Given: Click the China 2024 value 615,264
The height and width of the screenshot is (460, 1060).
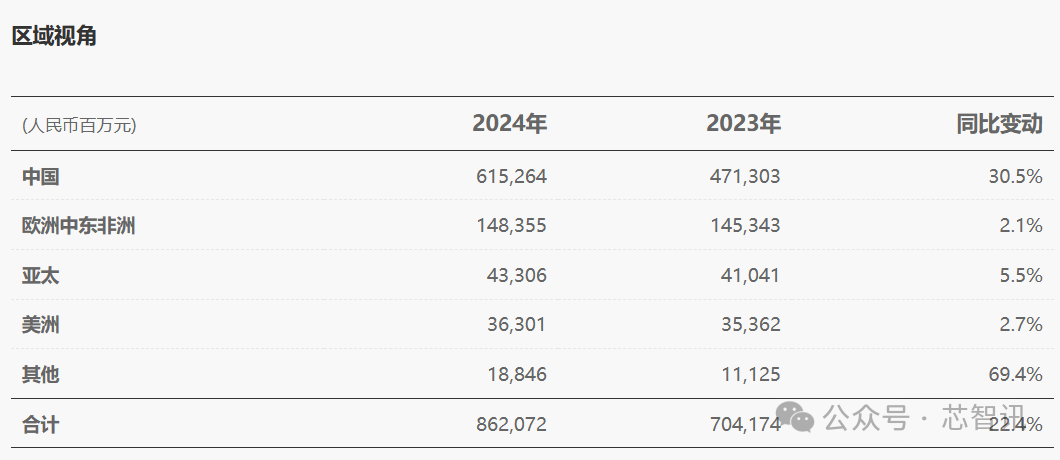Looking at the screenshot, I should point(511,177).
